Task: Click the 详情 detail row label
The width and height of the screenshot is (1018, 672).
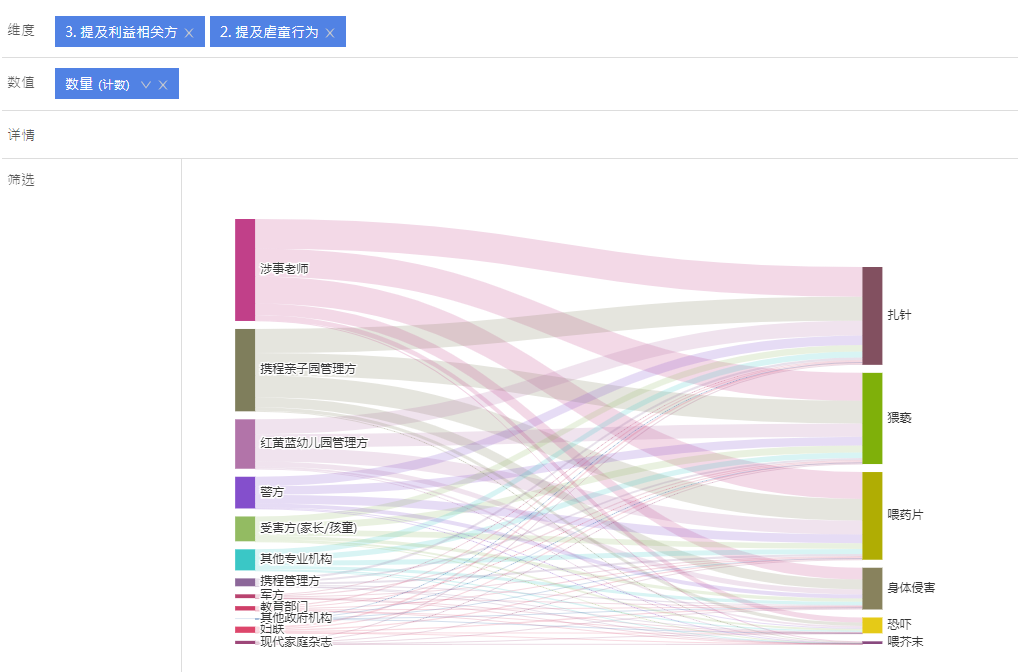Action: pos(21,135)
